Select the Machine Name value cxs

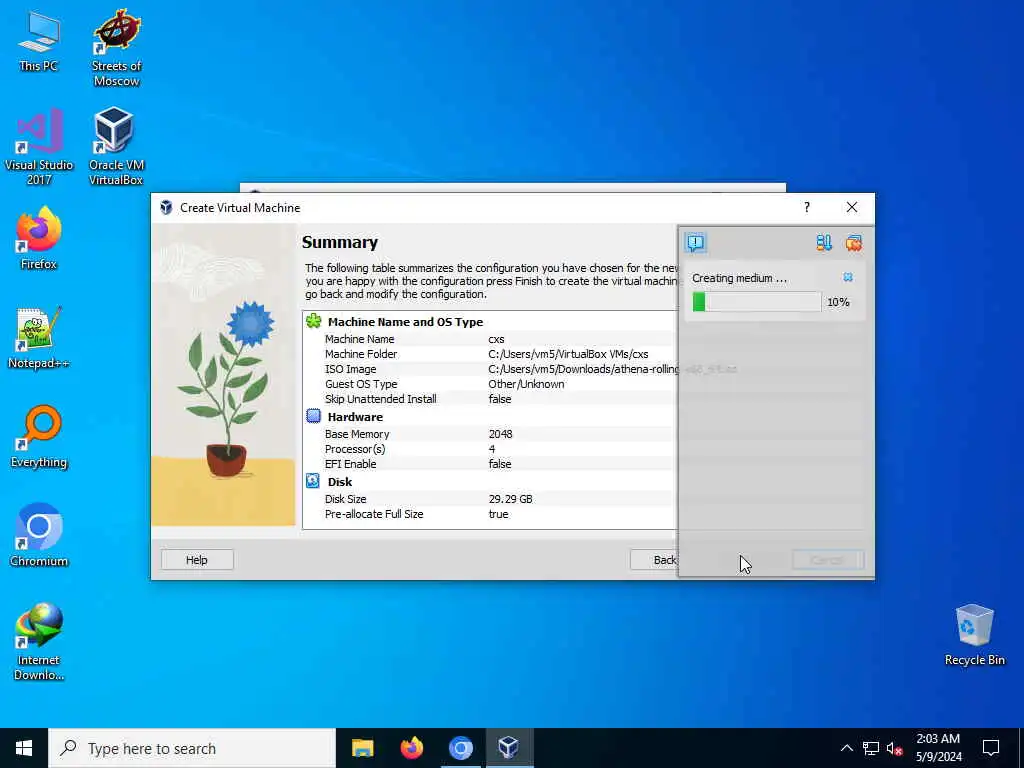(x=496, y=339)
